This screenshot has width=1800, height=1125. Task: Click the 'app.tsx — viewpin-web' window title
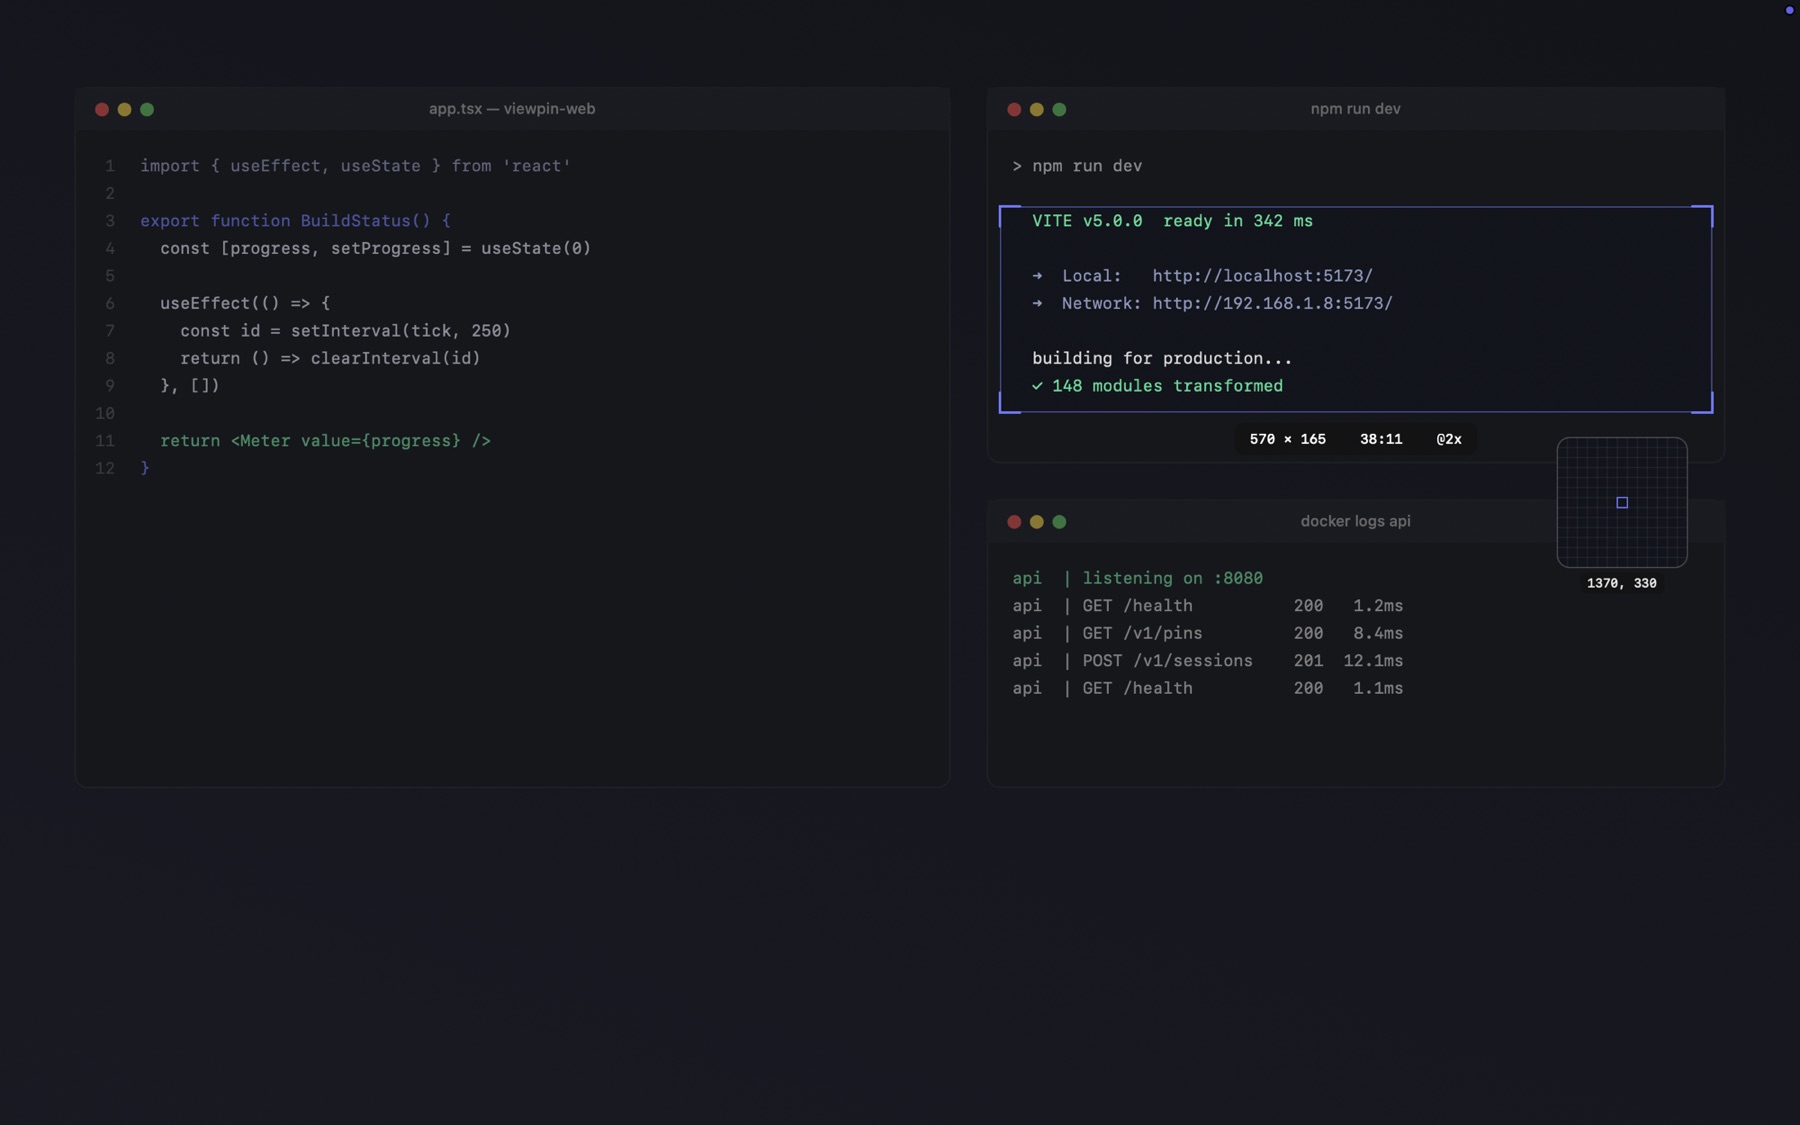point(512,109)
